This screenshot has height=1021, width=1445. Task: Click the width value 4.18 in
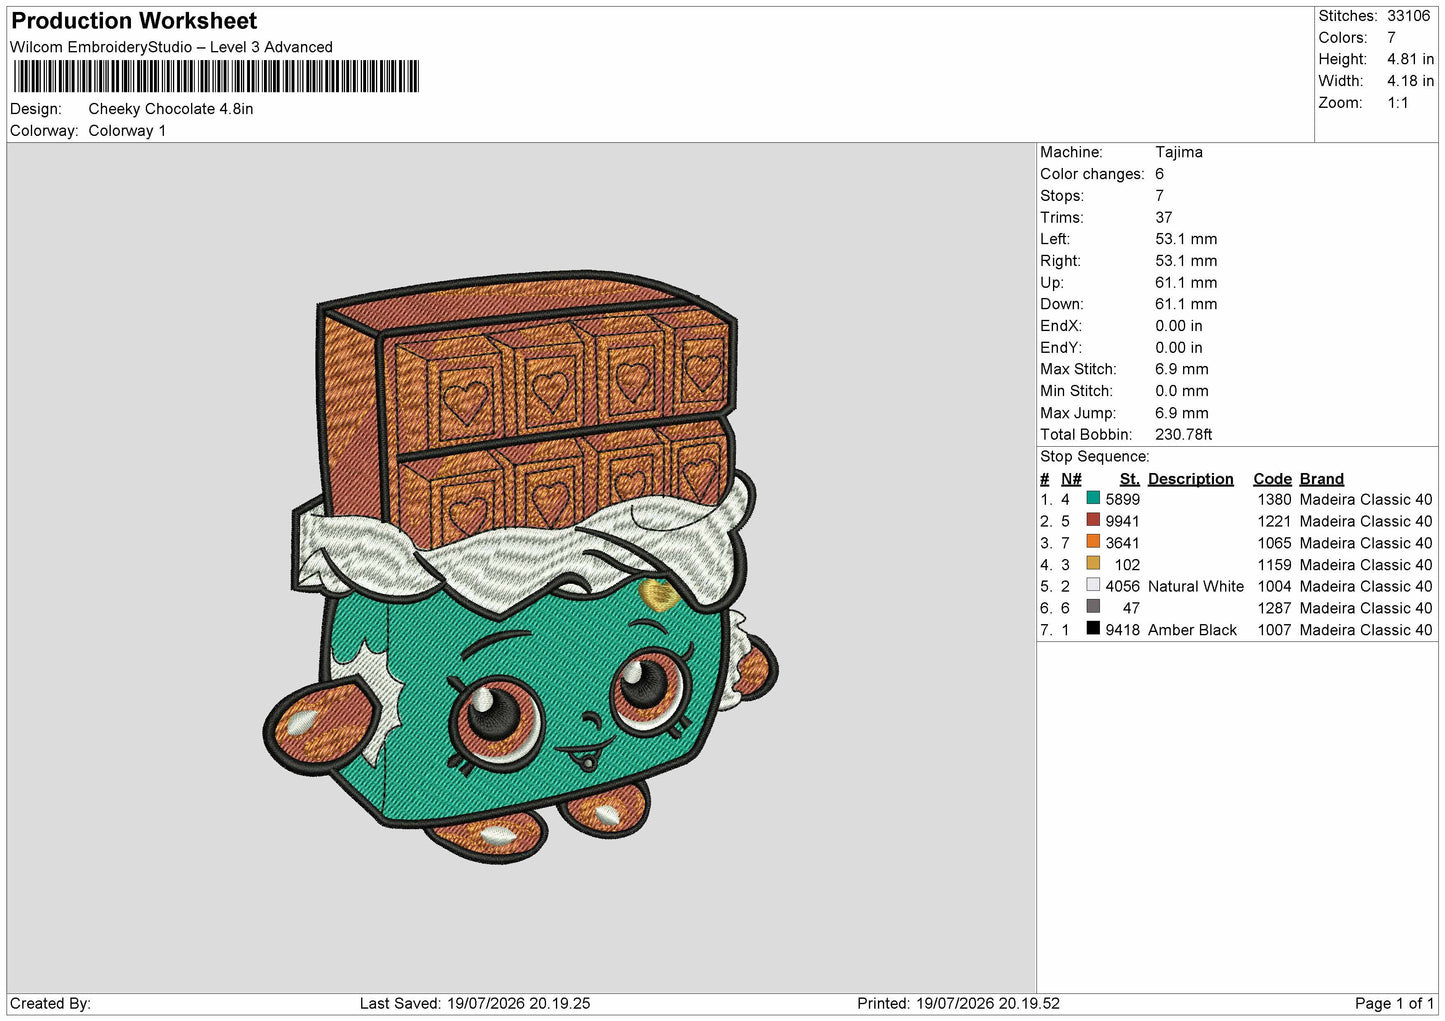1410,81
